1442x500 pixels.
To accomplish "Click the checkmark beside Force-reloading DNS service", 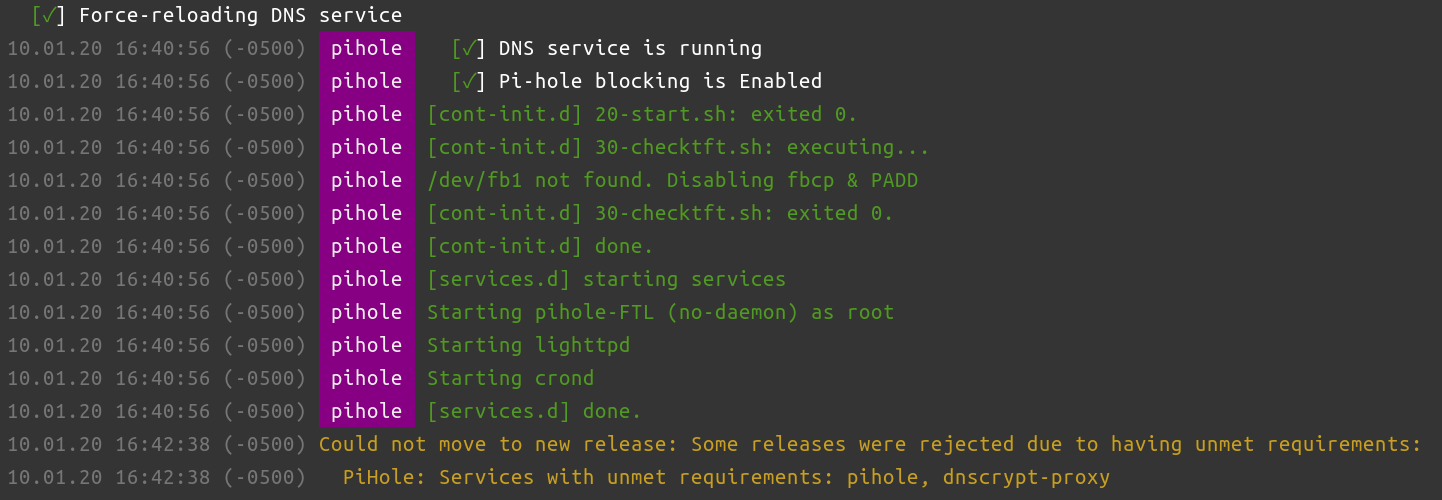I will click(x=47, y=16).
